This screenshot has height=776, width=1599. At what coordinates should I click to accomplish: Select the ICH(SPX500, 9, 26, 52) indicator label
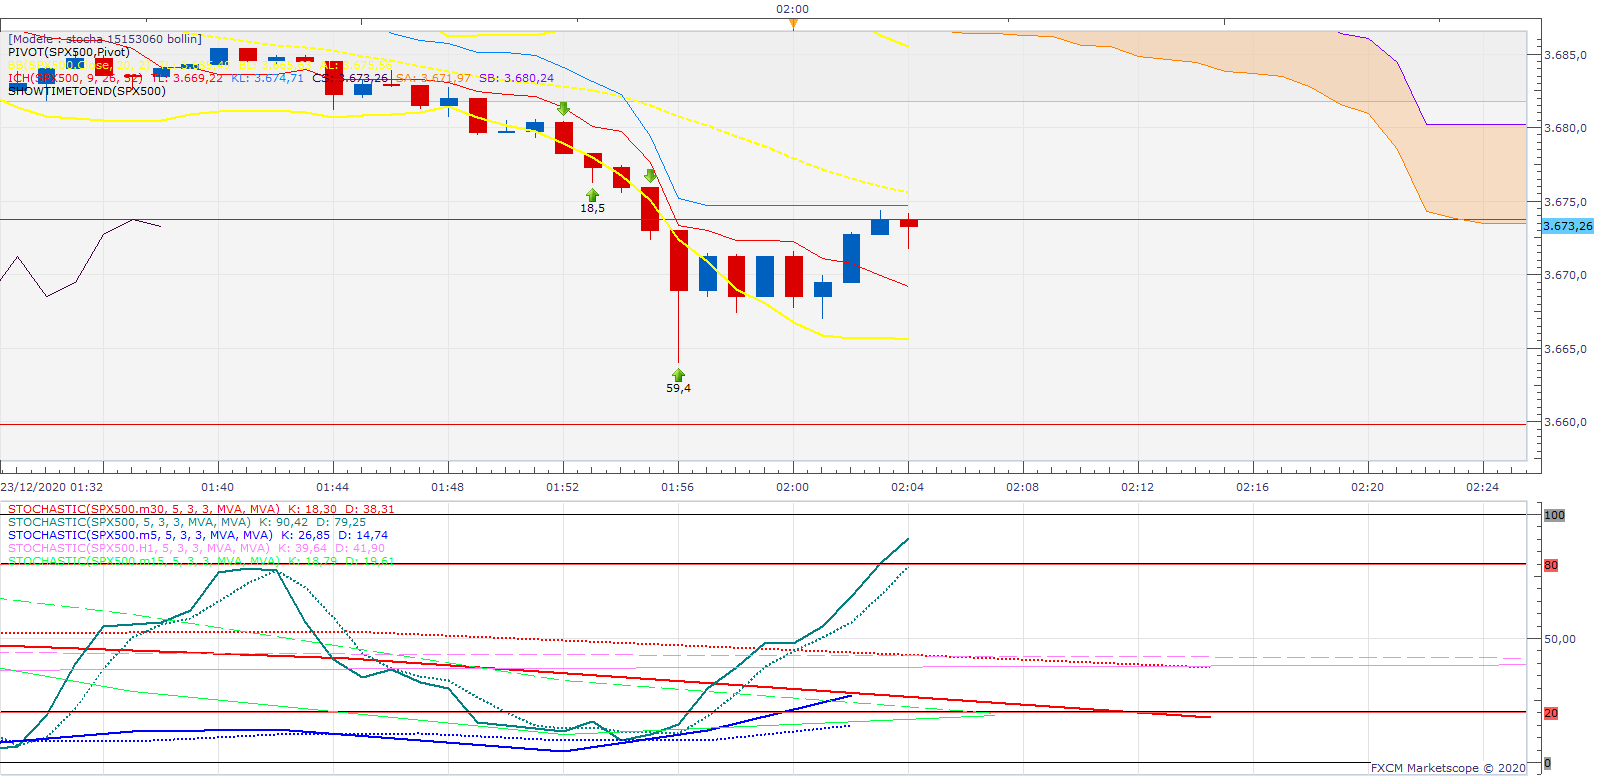[x=75, y=78]
